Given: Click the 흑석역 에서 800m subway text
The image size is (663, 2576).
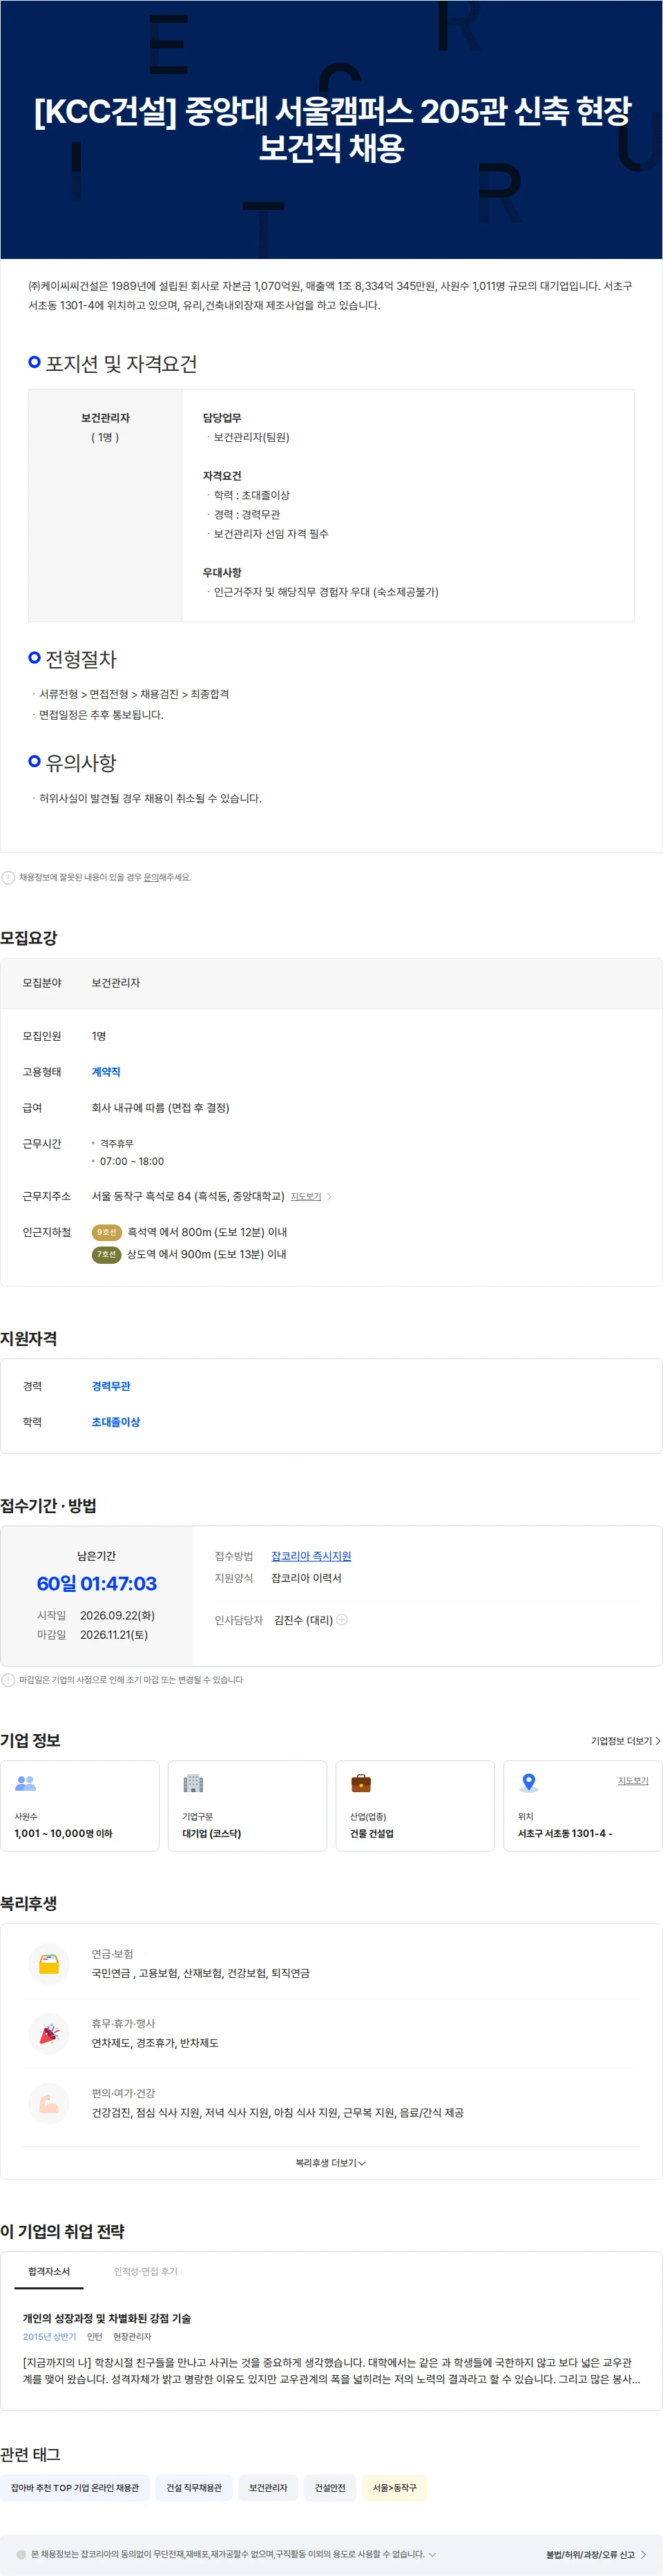Looking at the screenshot, I should tap(207, 1232).
